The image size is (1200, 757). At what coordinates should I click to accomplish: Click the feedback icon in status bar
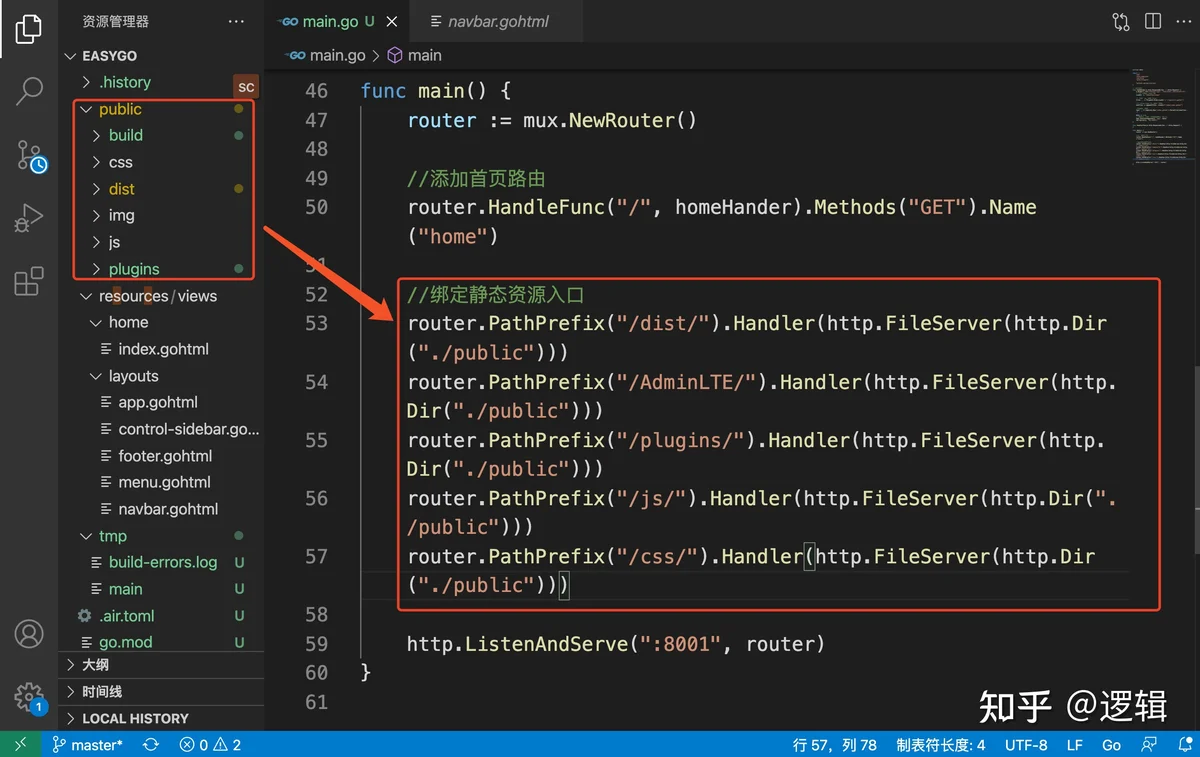coord(1150,744)
